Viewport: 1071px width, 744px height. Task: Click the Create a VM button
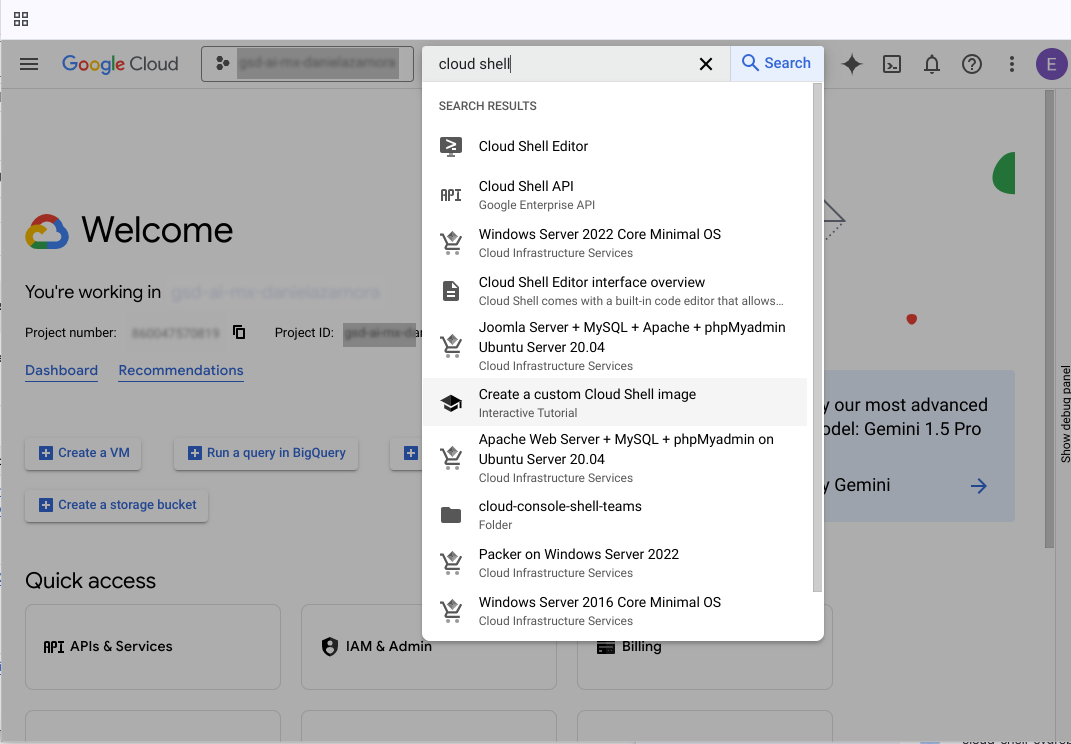[84, 453]
